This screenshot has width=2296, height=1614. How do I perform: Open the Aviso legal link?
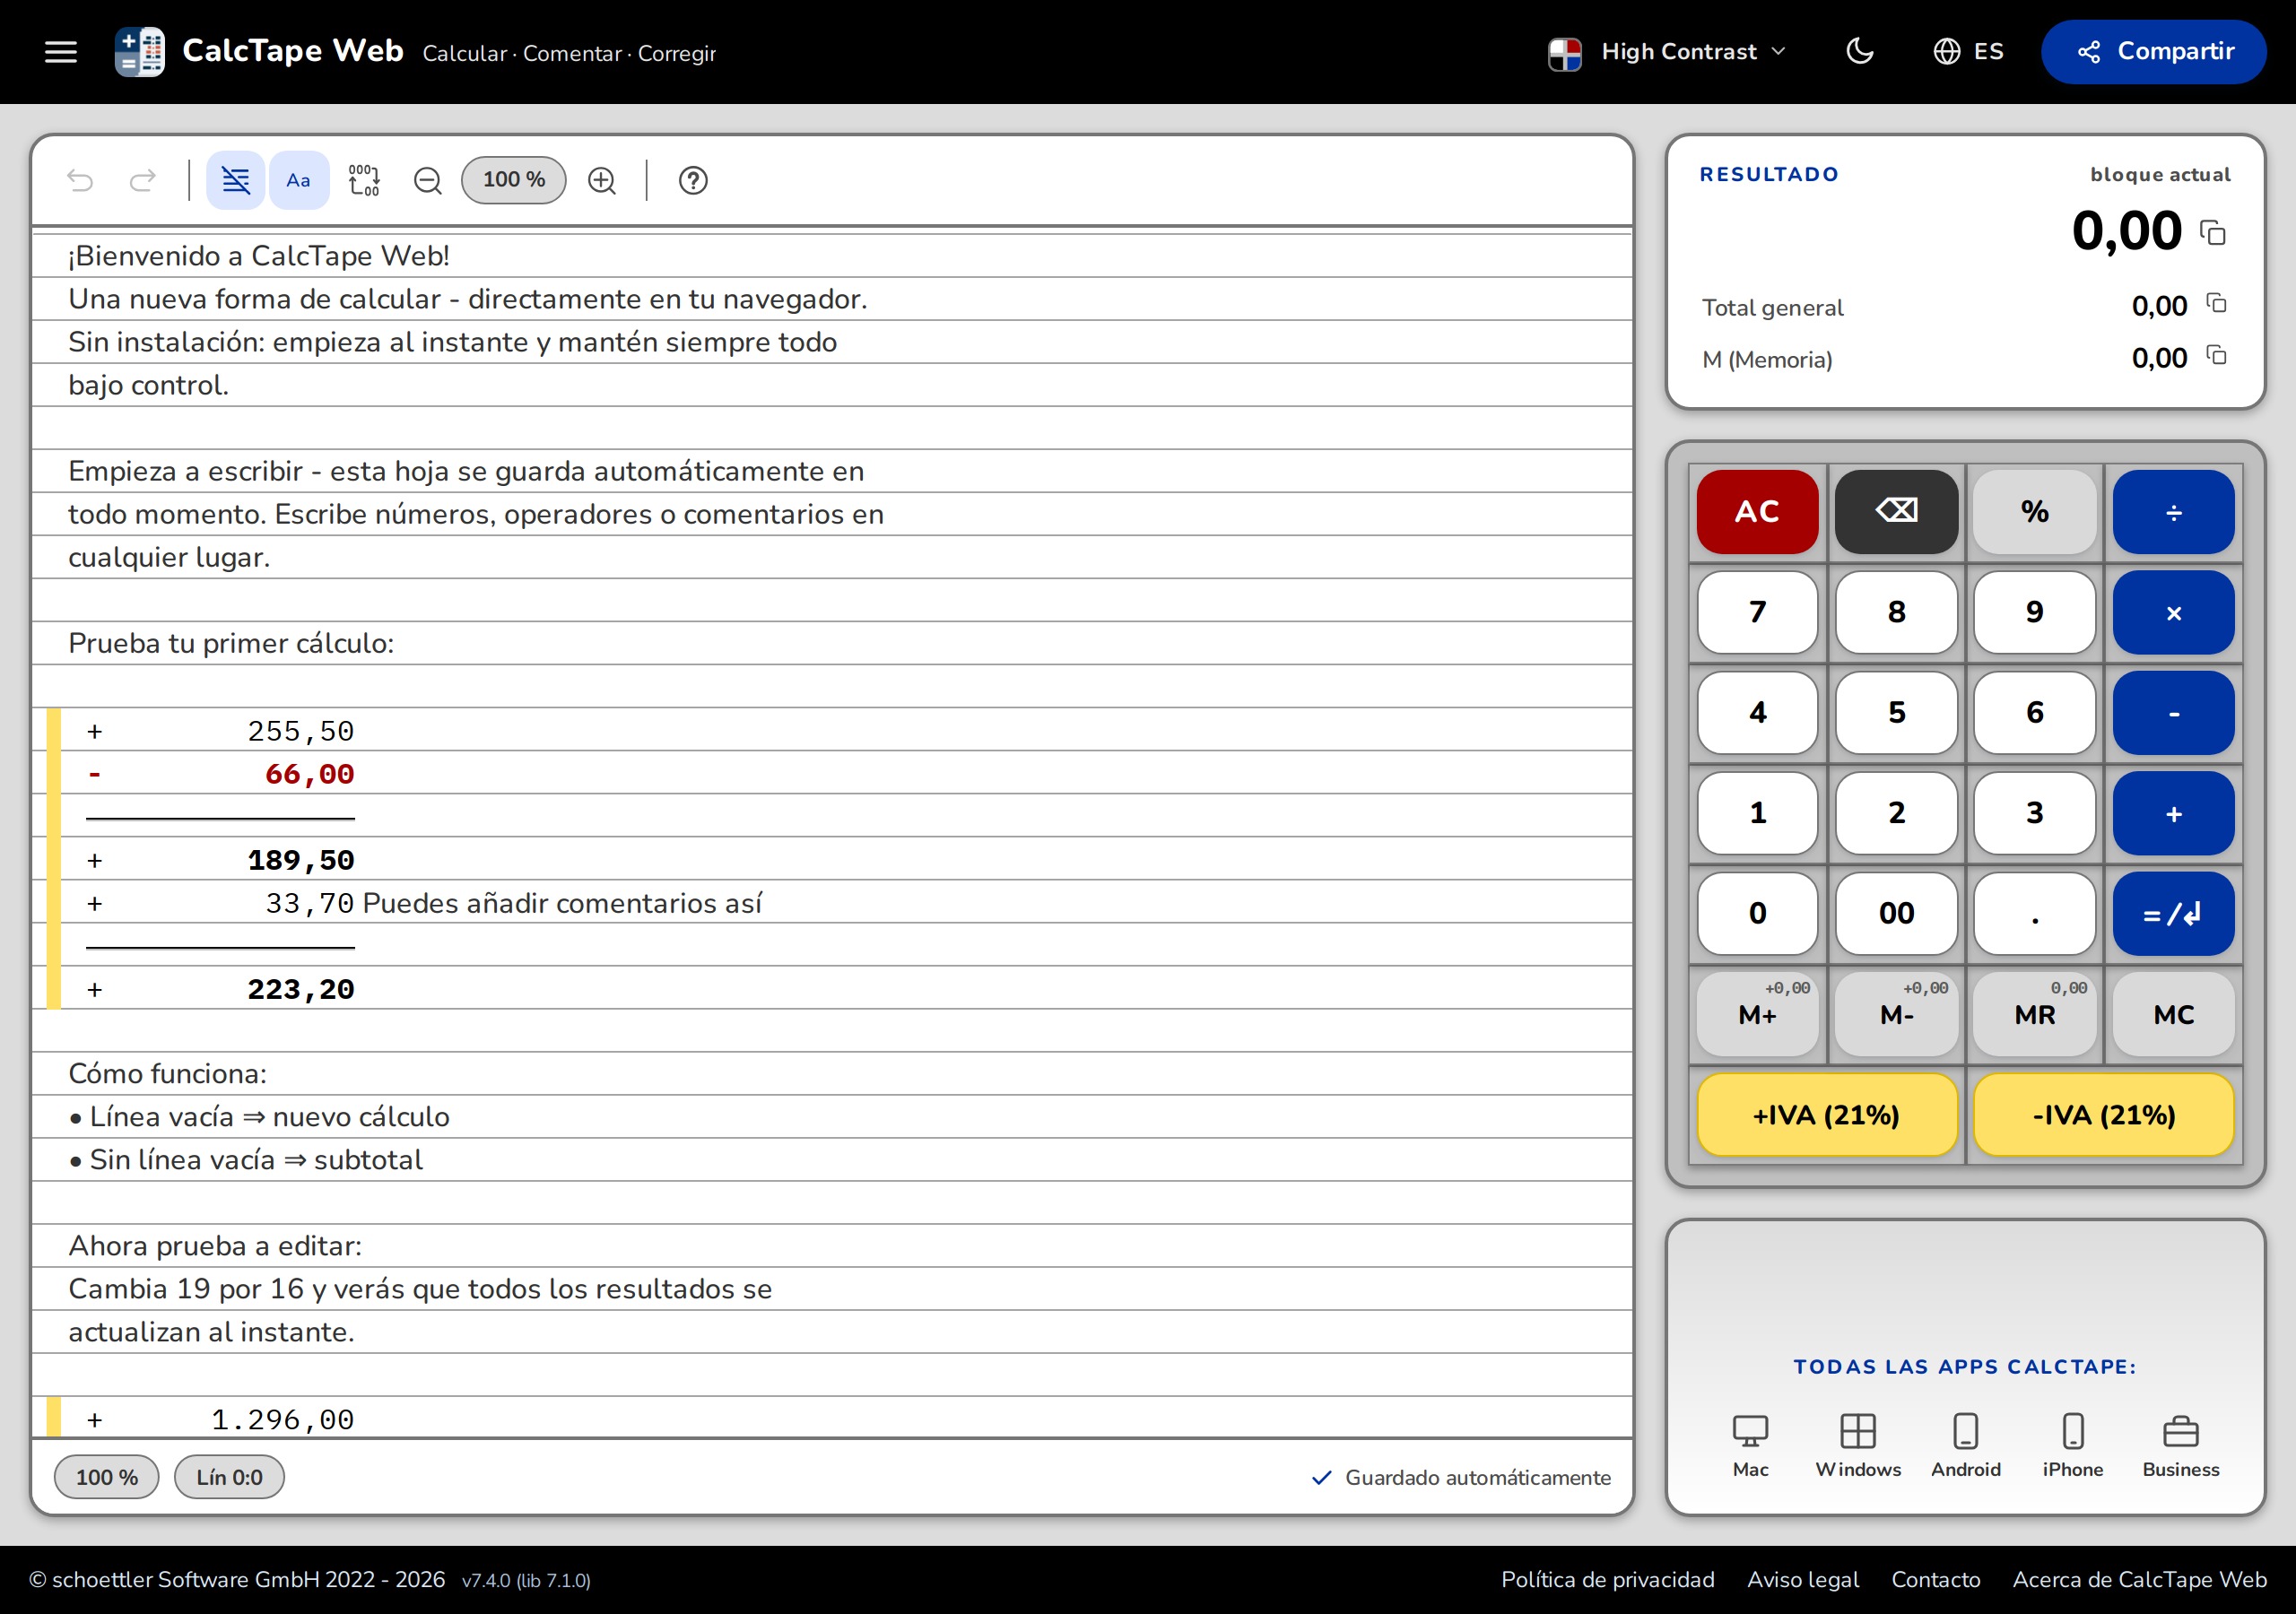coord(1802,1580)
